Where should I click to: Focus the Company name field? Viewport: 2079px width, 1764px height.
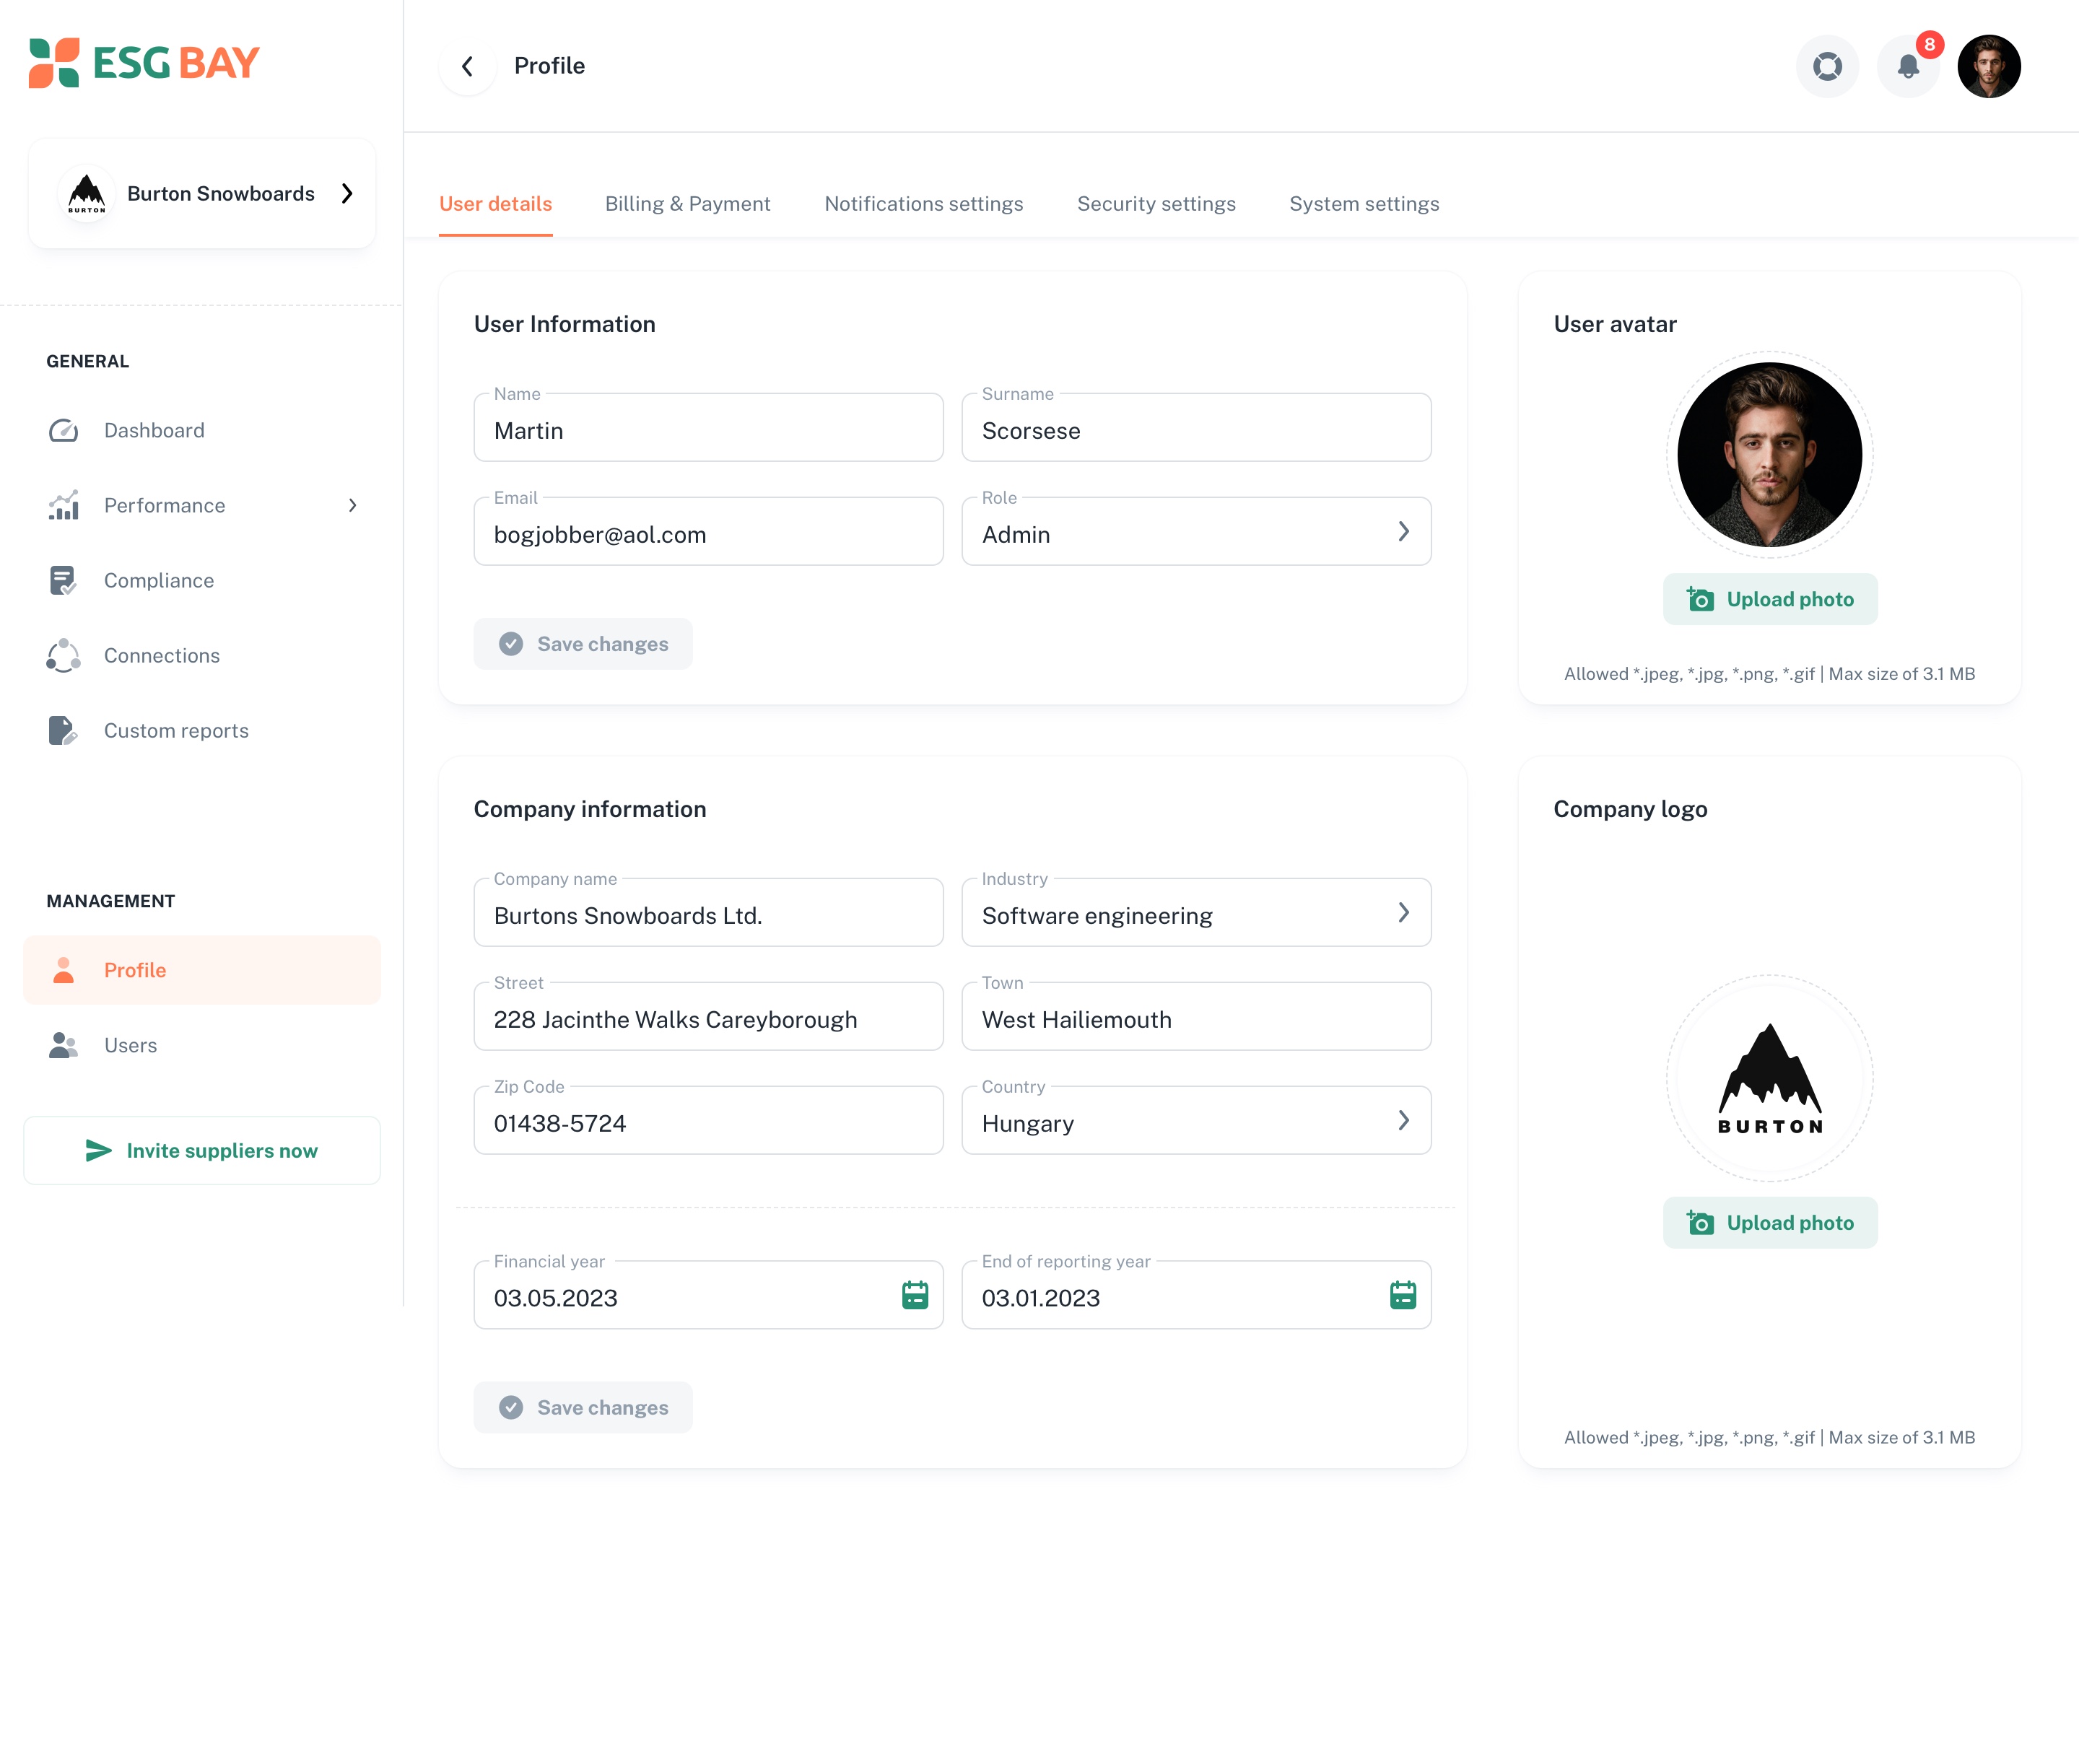[709, 913]
